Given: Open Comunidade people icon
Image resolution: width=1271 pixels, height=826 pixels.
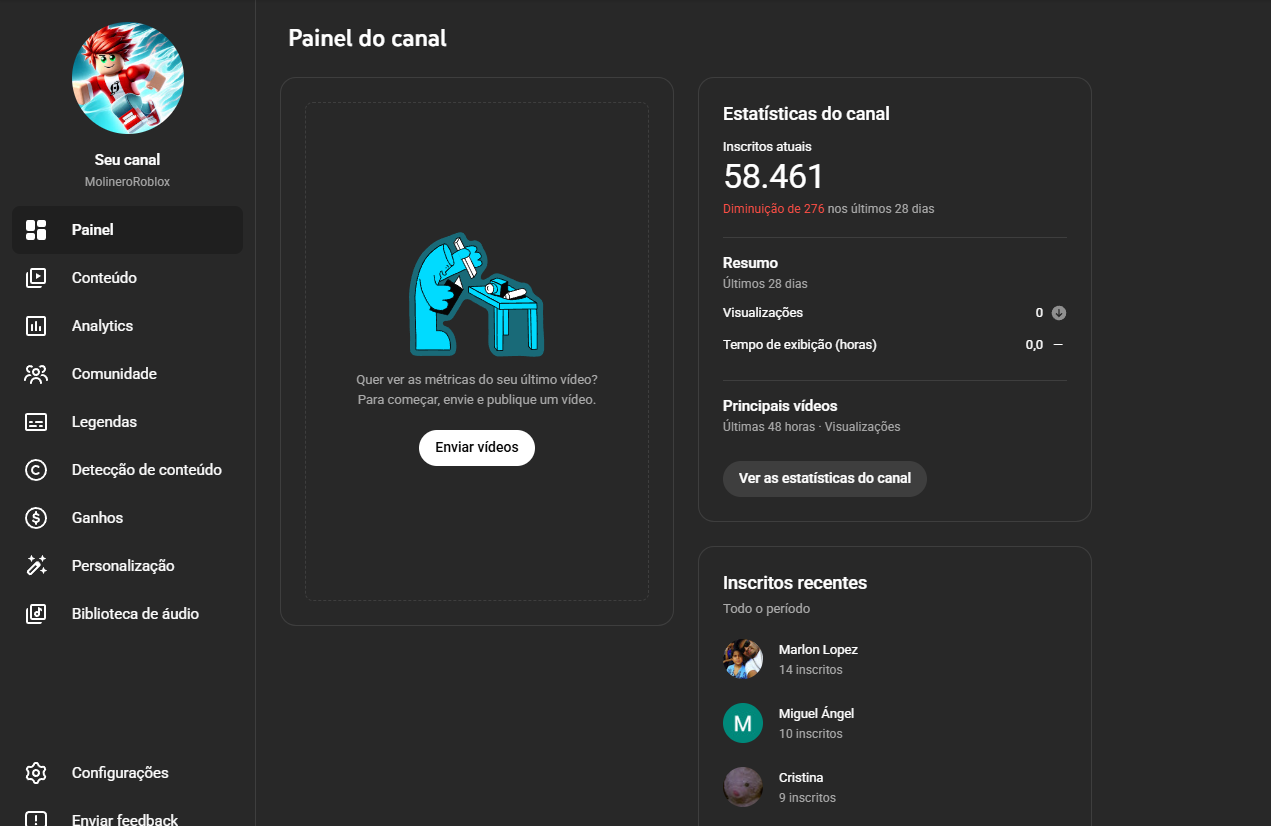Looking at the screenshot, I should coord(36,374).
